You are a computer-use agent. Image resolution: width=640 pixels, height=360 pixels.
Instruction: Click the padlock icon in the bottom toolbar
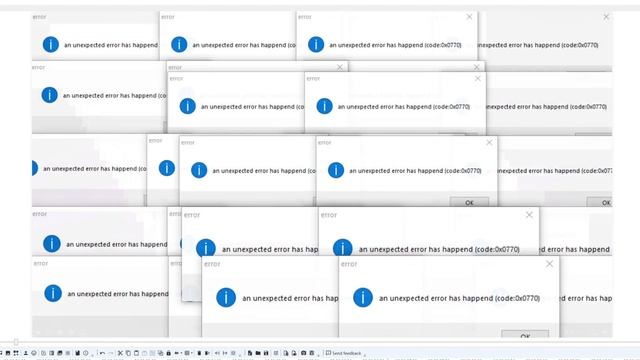click(x=168, y=353)
